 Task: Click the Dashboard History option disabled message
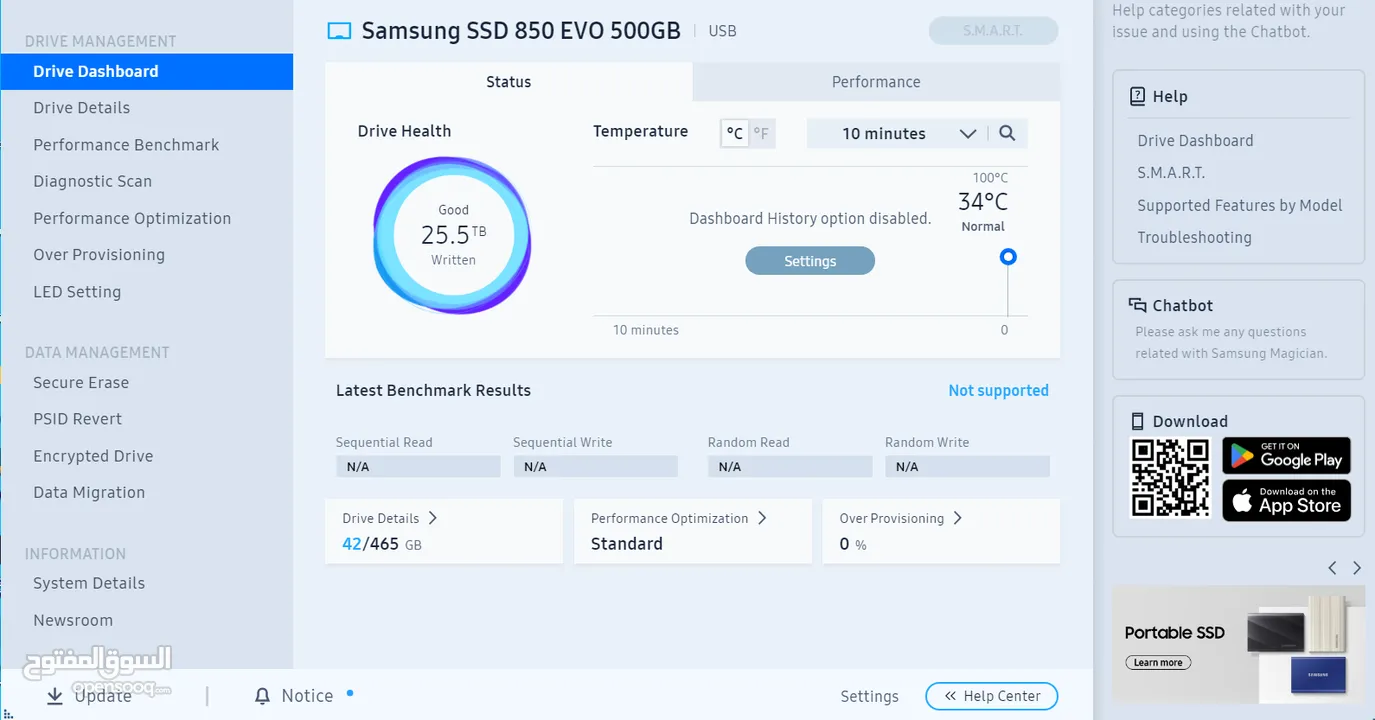pyautogui.click(x=810, y=218)
